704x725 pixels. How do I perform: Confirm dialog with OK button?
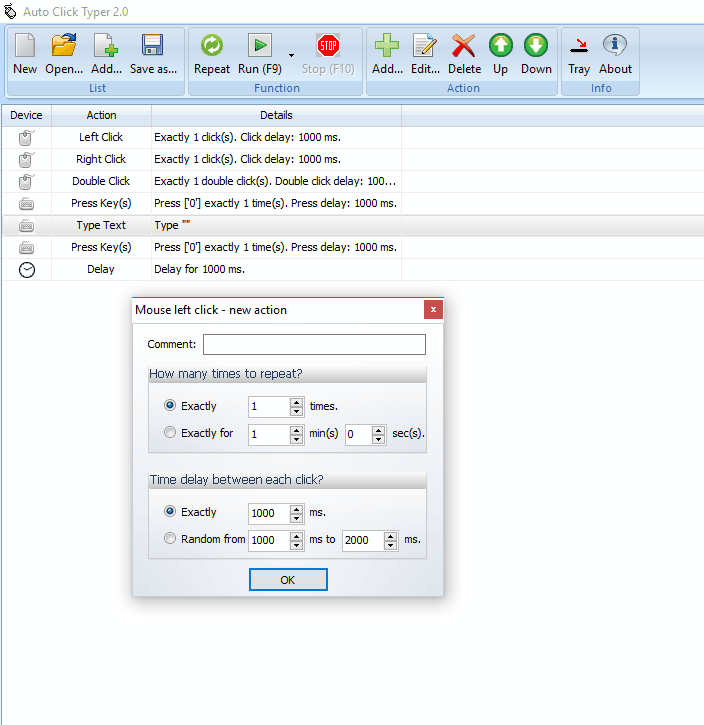tap(288, 580)
